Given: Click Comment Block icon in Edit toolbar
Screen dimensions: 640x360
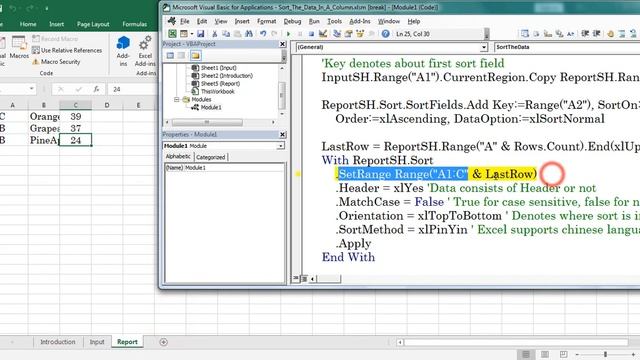Looking at the screenshot, I should (x=622, y=34).
